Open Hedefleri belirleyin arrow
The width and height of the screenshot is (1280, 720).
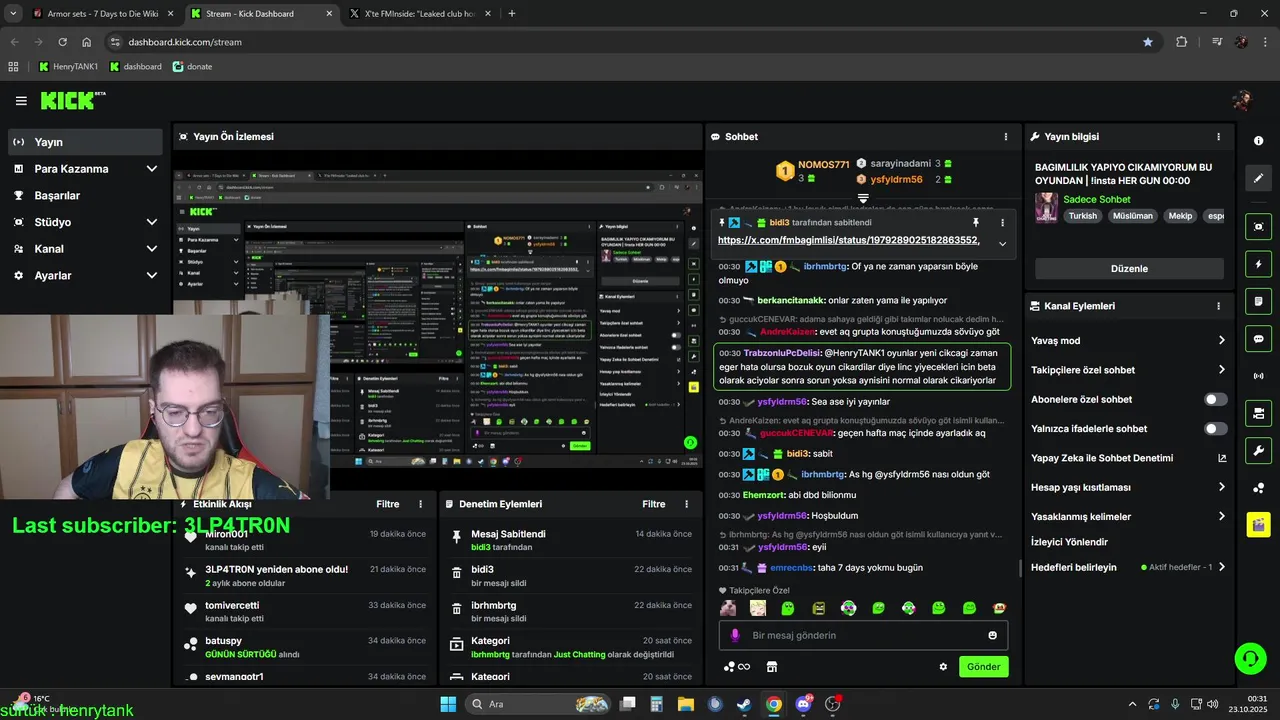tap(1221, 567)
